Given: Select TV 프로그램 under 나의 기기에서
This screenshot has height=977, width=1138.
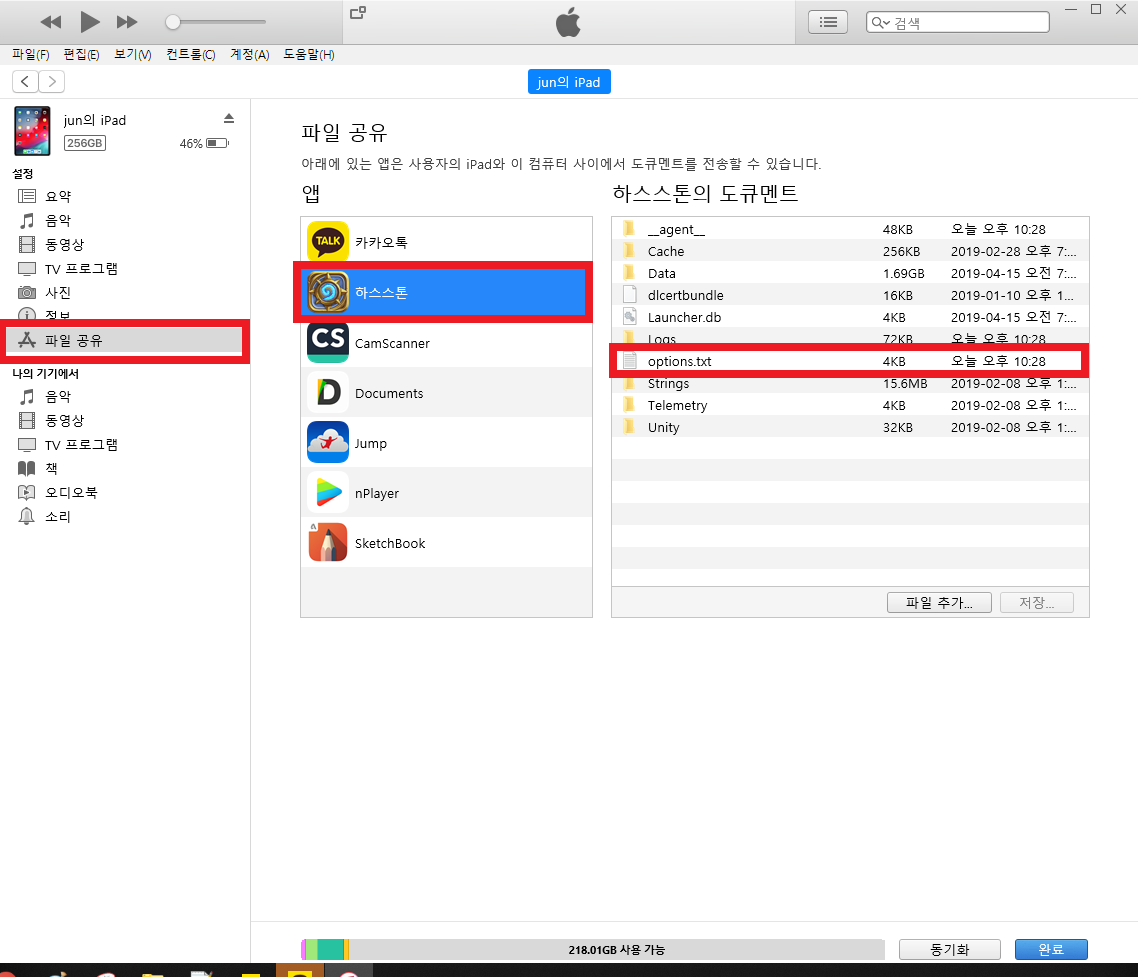Looking at the screenshot, I should tap(81, 444).
